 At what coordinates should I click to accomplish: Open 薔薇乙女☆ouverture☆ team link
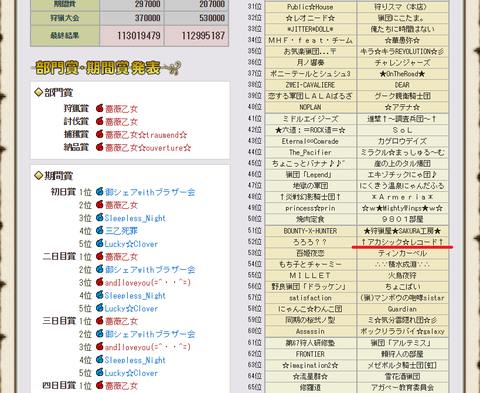tap(148, 148)
